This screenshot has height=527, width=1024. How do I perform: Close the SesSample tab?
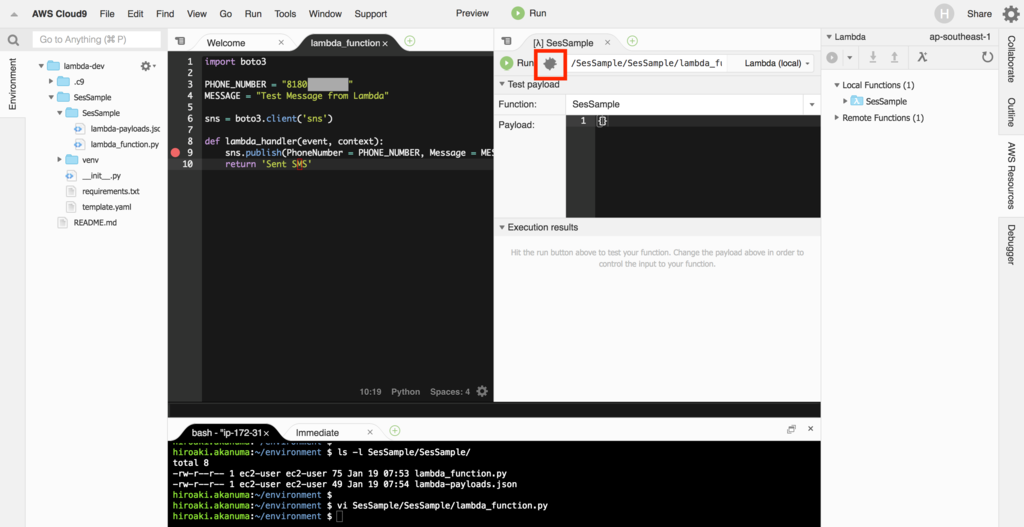coord(607,42)
